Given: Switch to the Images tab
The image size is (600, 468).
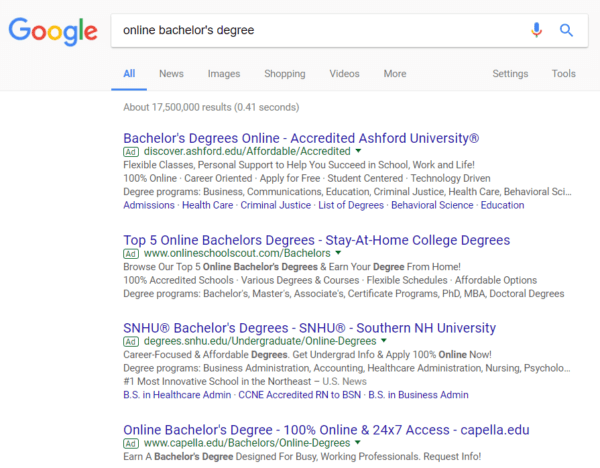Looking at the screenshot, I should coord(224,73).
